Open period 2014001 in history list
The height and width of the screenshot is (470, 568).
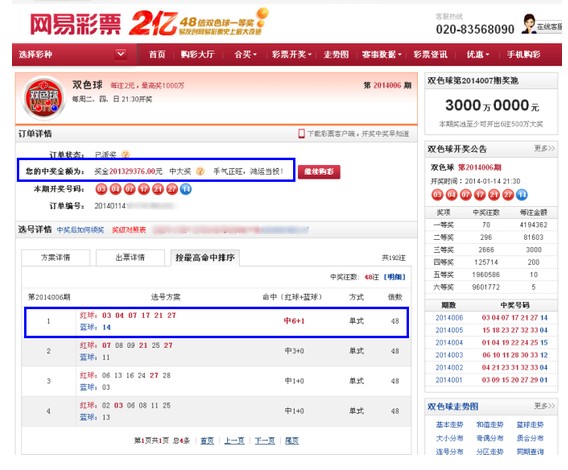coord(449,380)
